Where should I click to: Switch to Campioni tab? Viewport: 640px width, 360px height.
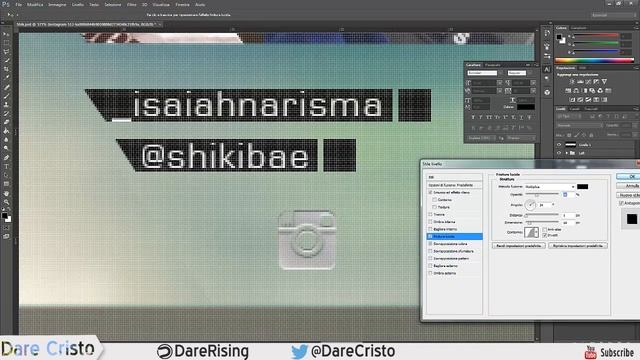pos(578,28)
